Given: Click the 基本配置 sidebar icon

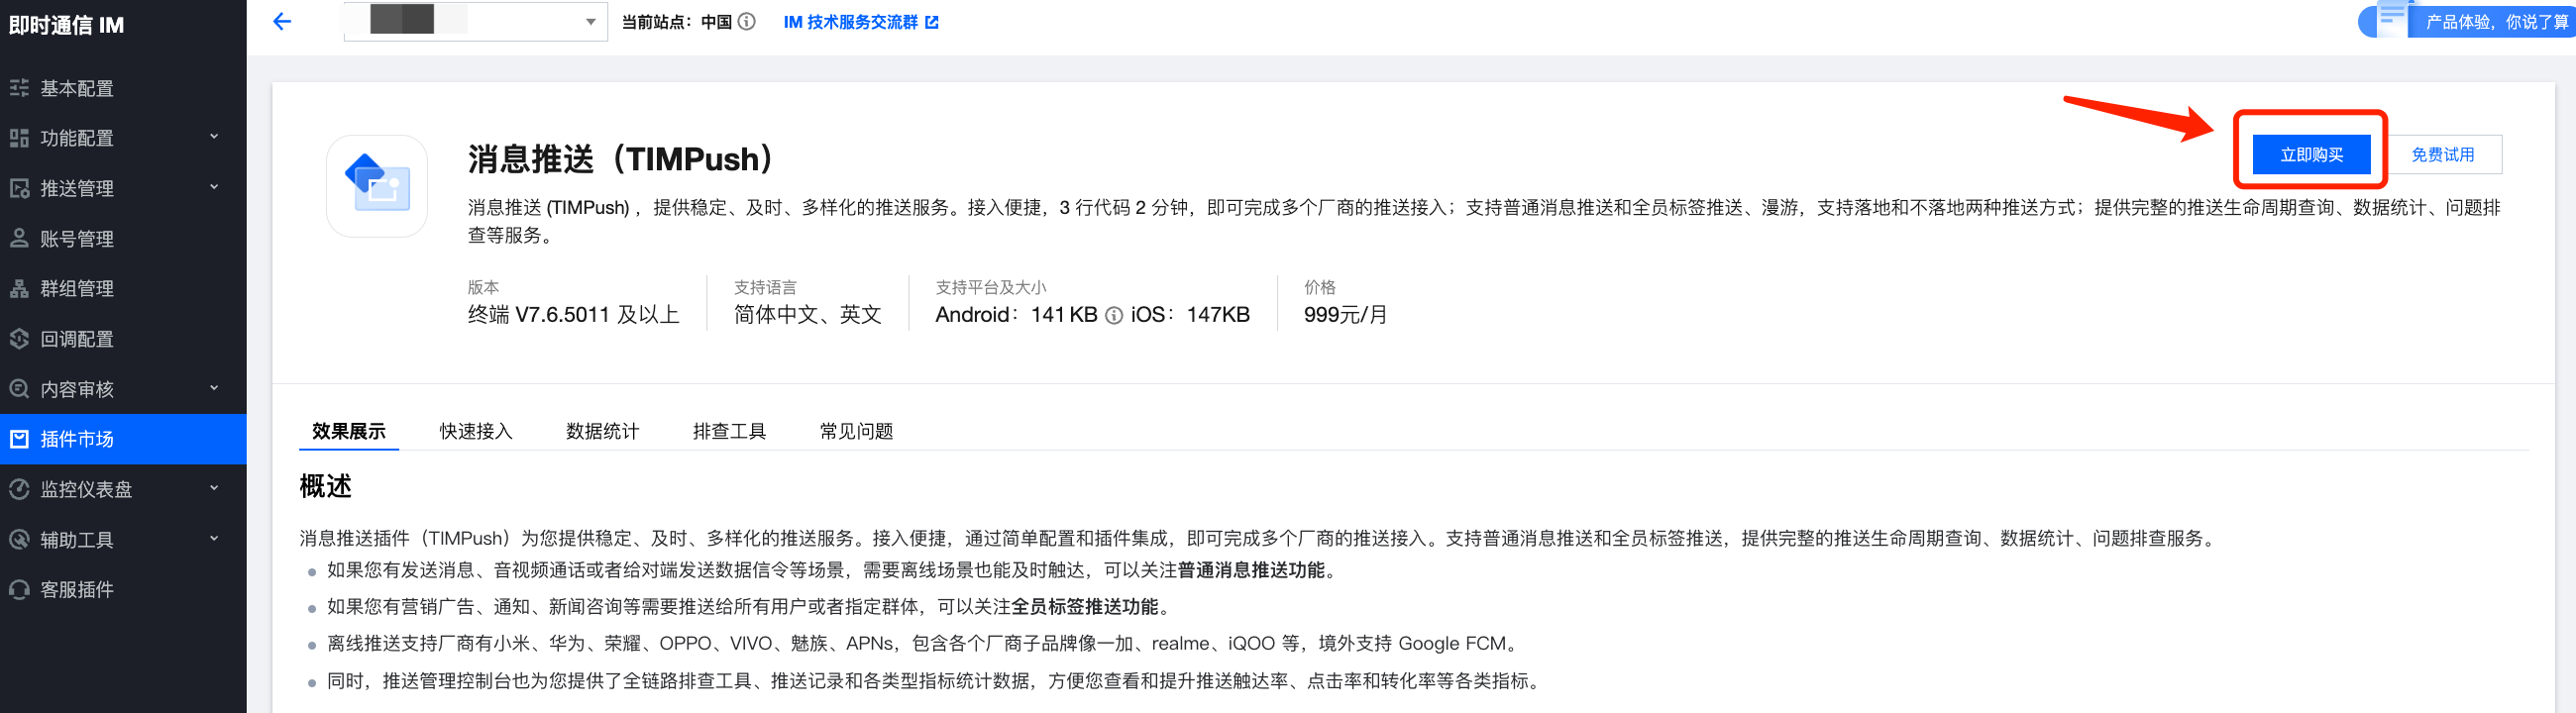Looking at the screenshot, I should point(19,88).
